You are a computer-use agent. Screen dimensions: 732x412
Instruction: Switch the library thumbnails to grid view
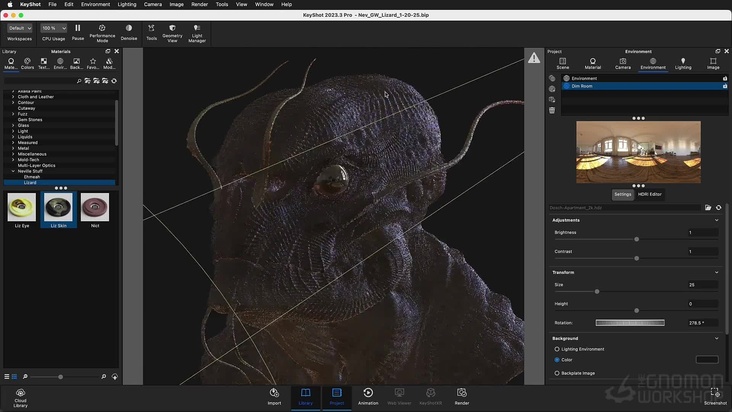coord(14,377)
